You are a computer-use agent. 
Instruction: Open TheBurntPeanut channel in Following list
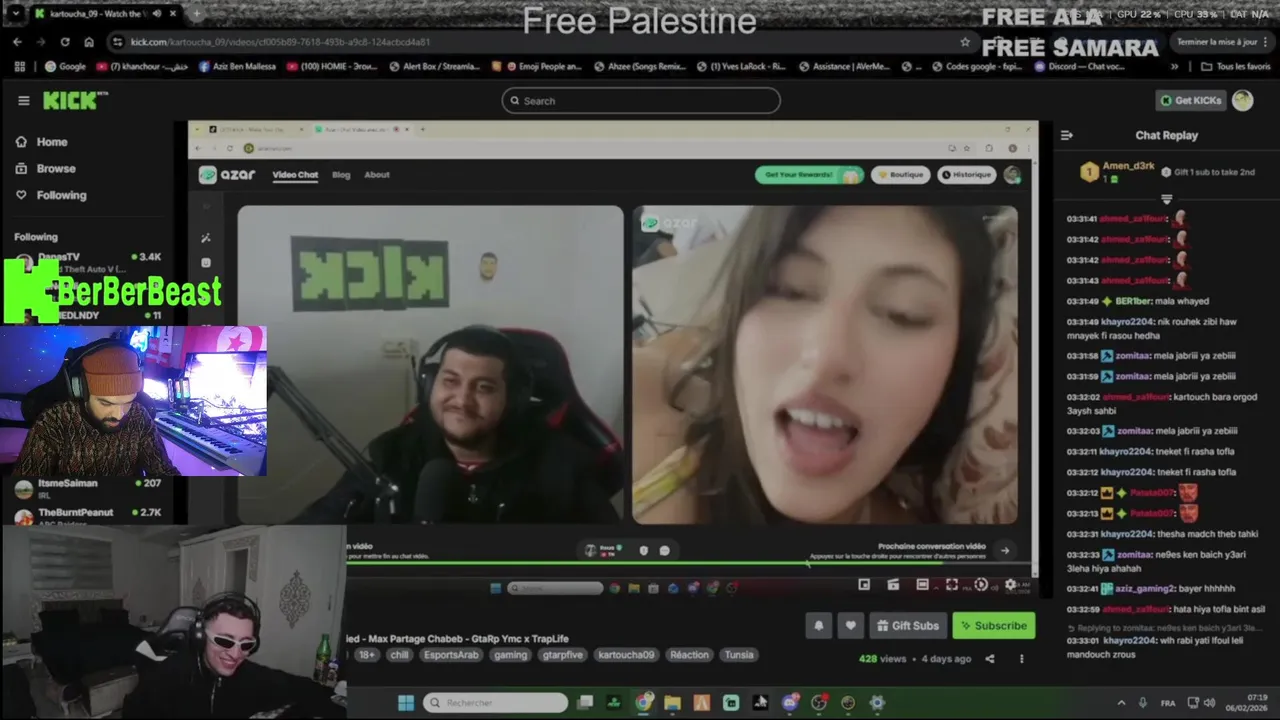tap(88, 517)
